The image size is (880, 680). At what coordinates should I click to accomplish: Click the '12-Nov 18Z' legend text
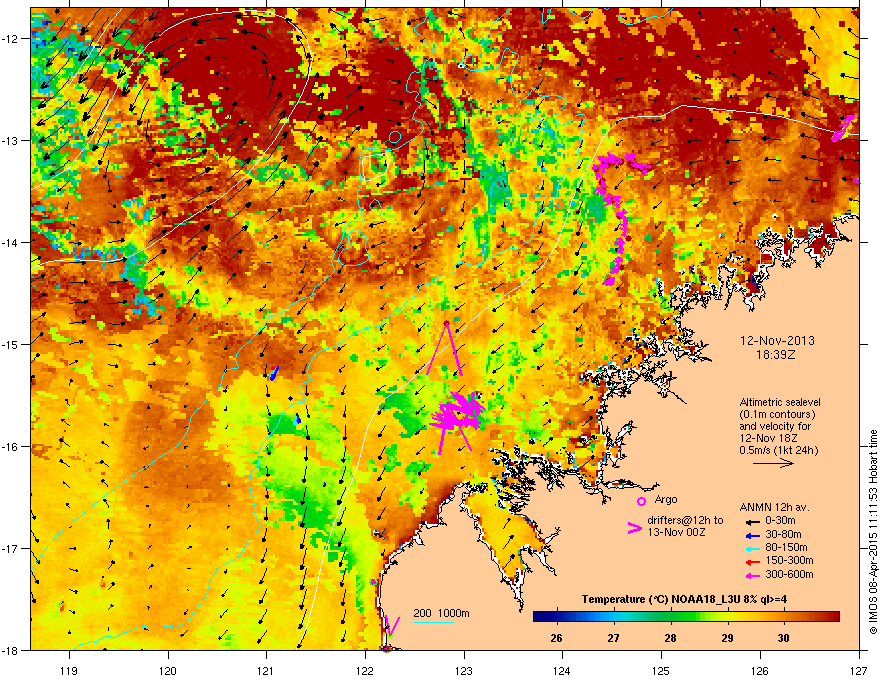click(x=768, y=438)
